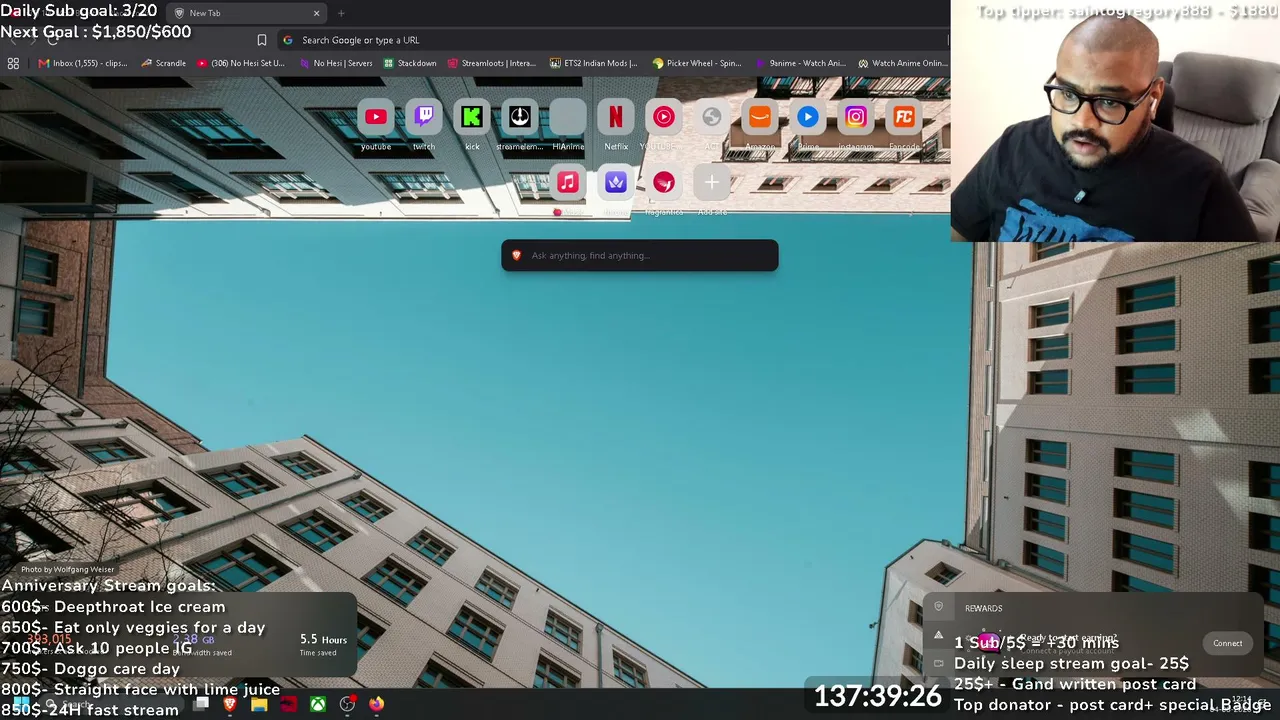Open the Fragrantica shortcut tile
Viewport: 1280px width, 720px height.
click(664, 183)
